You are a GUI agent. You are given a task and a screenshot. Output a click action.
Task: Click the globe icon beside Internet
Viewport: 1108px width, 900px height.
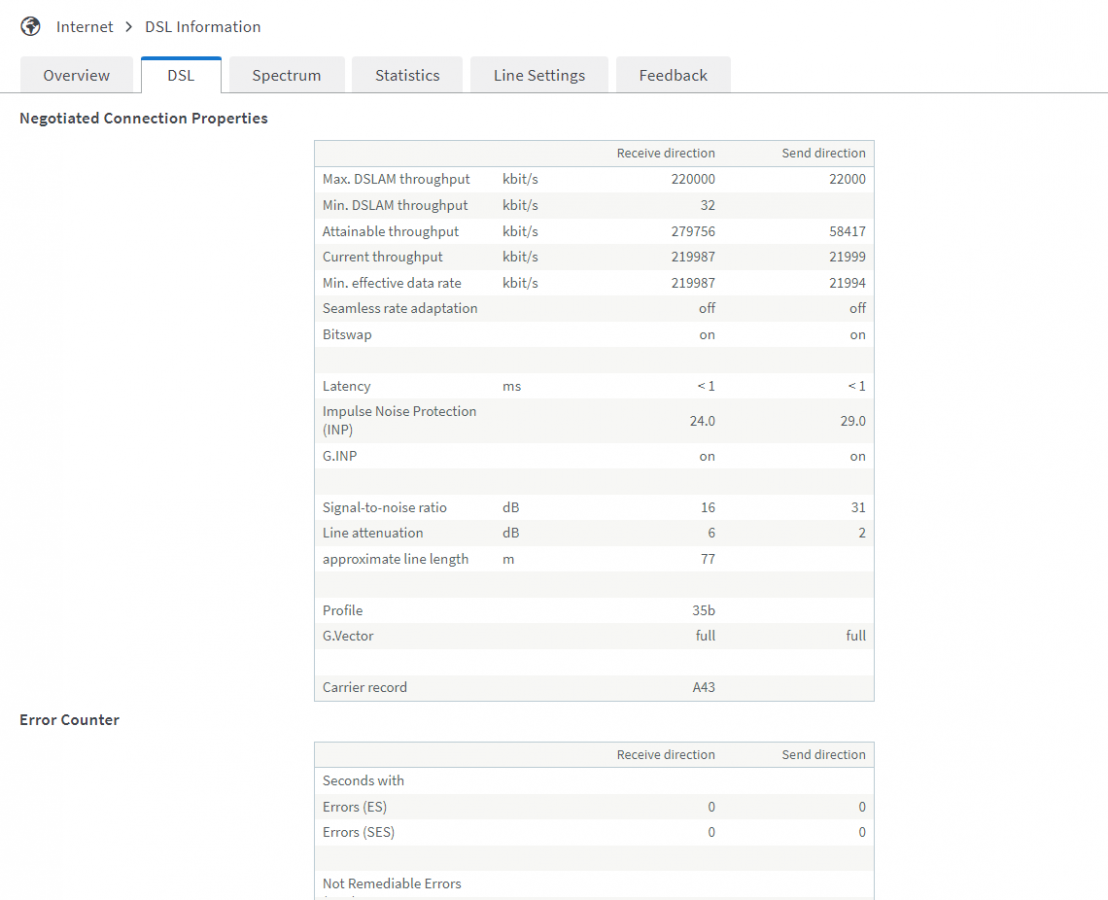tap(30, 27)
